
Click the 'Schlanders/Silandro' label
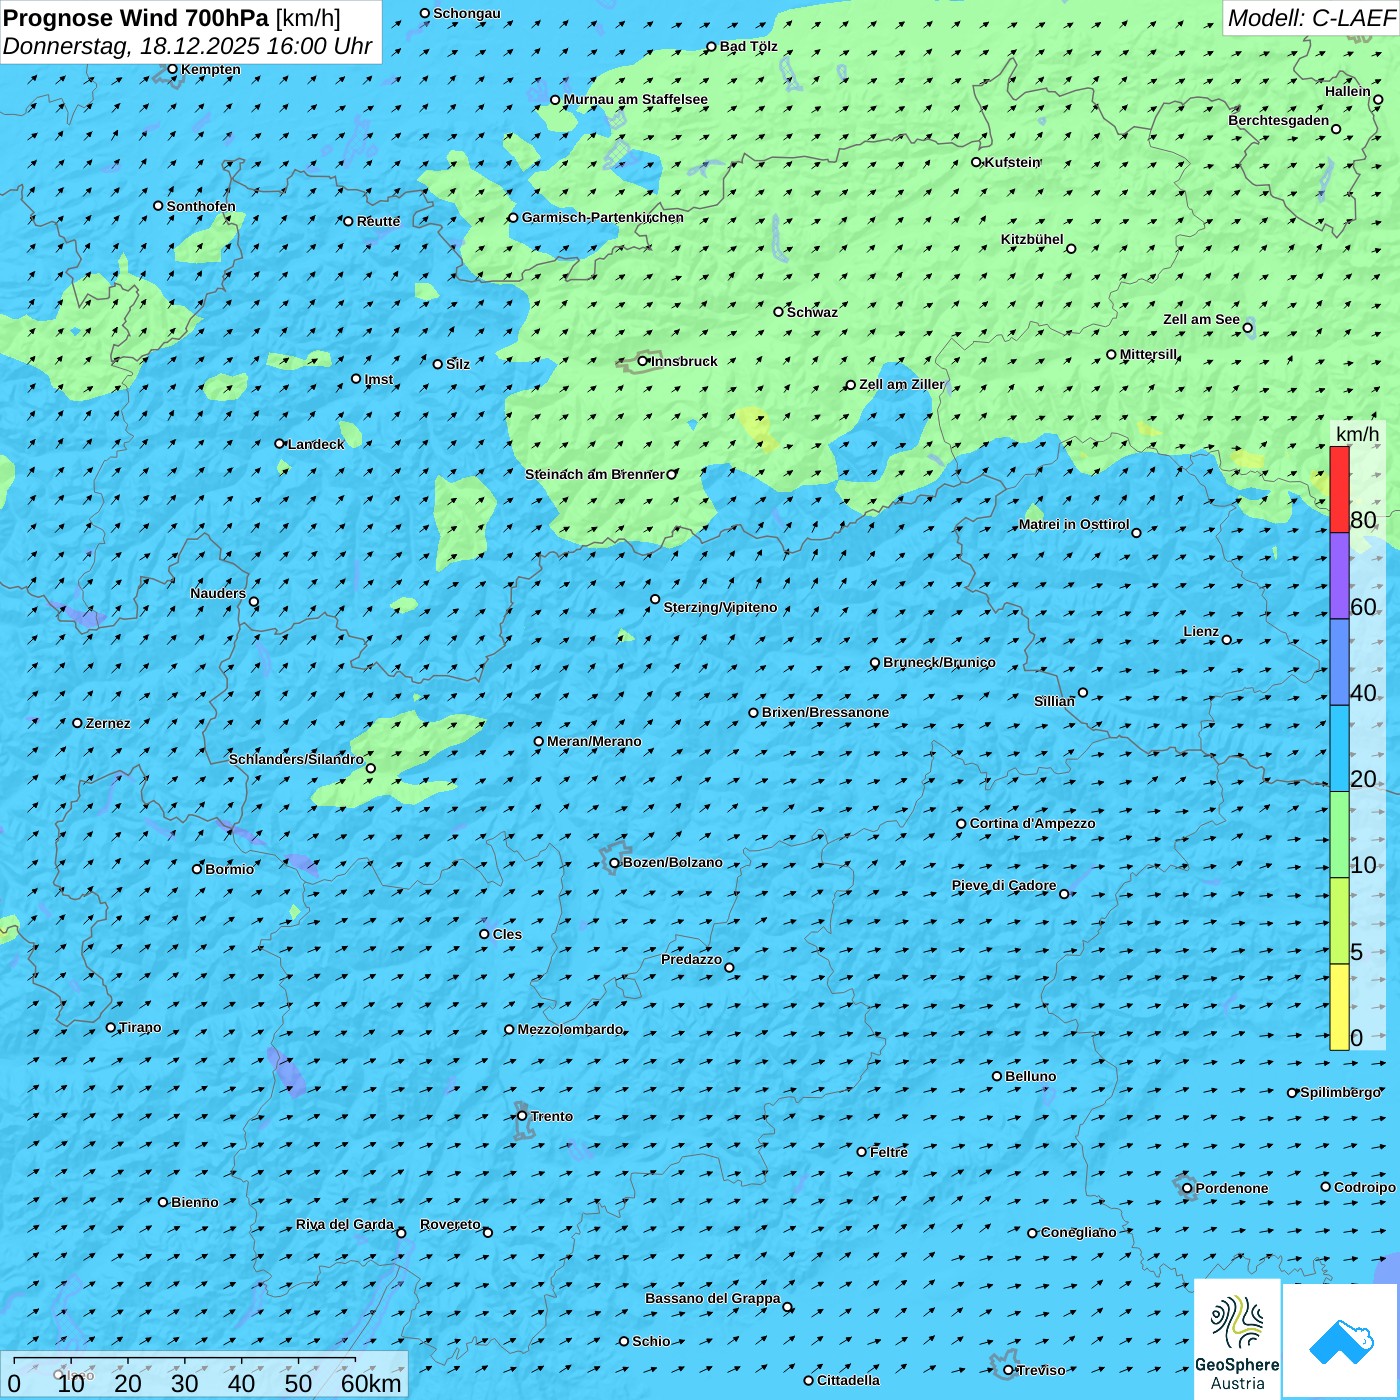(296, 759)
